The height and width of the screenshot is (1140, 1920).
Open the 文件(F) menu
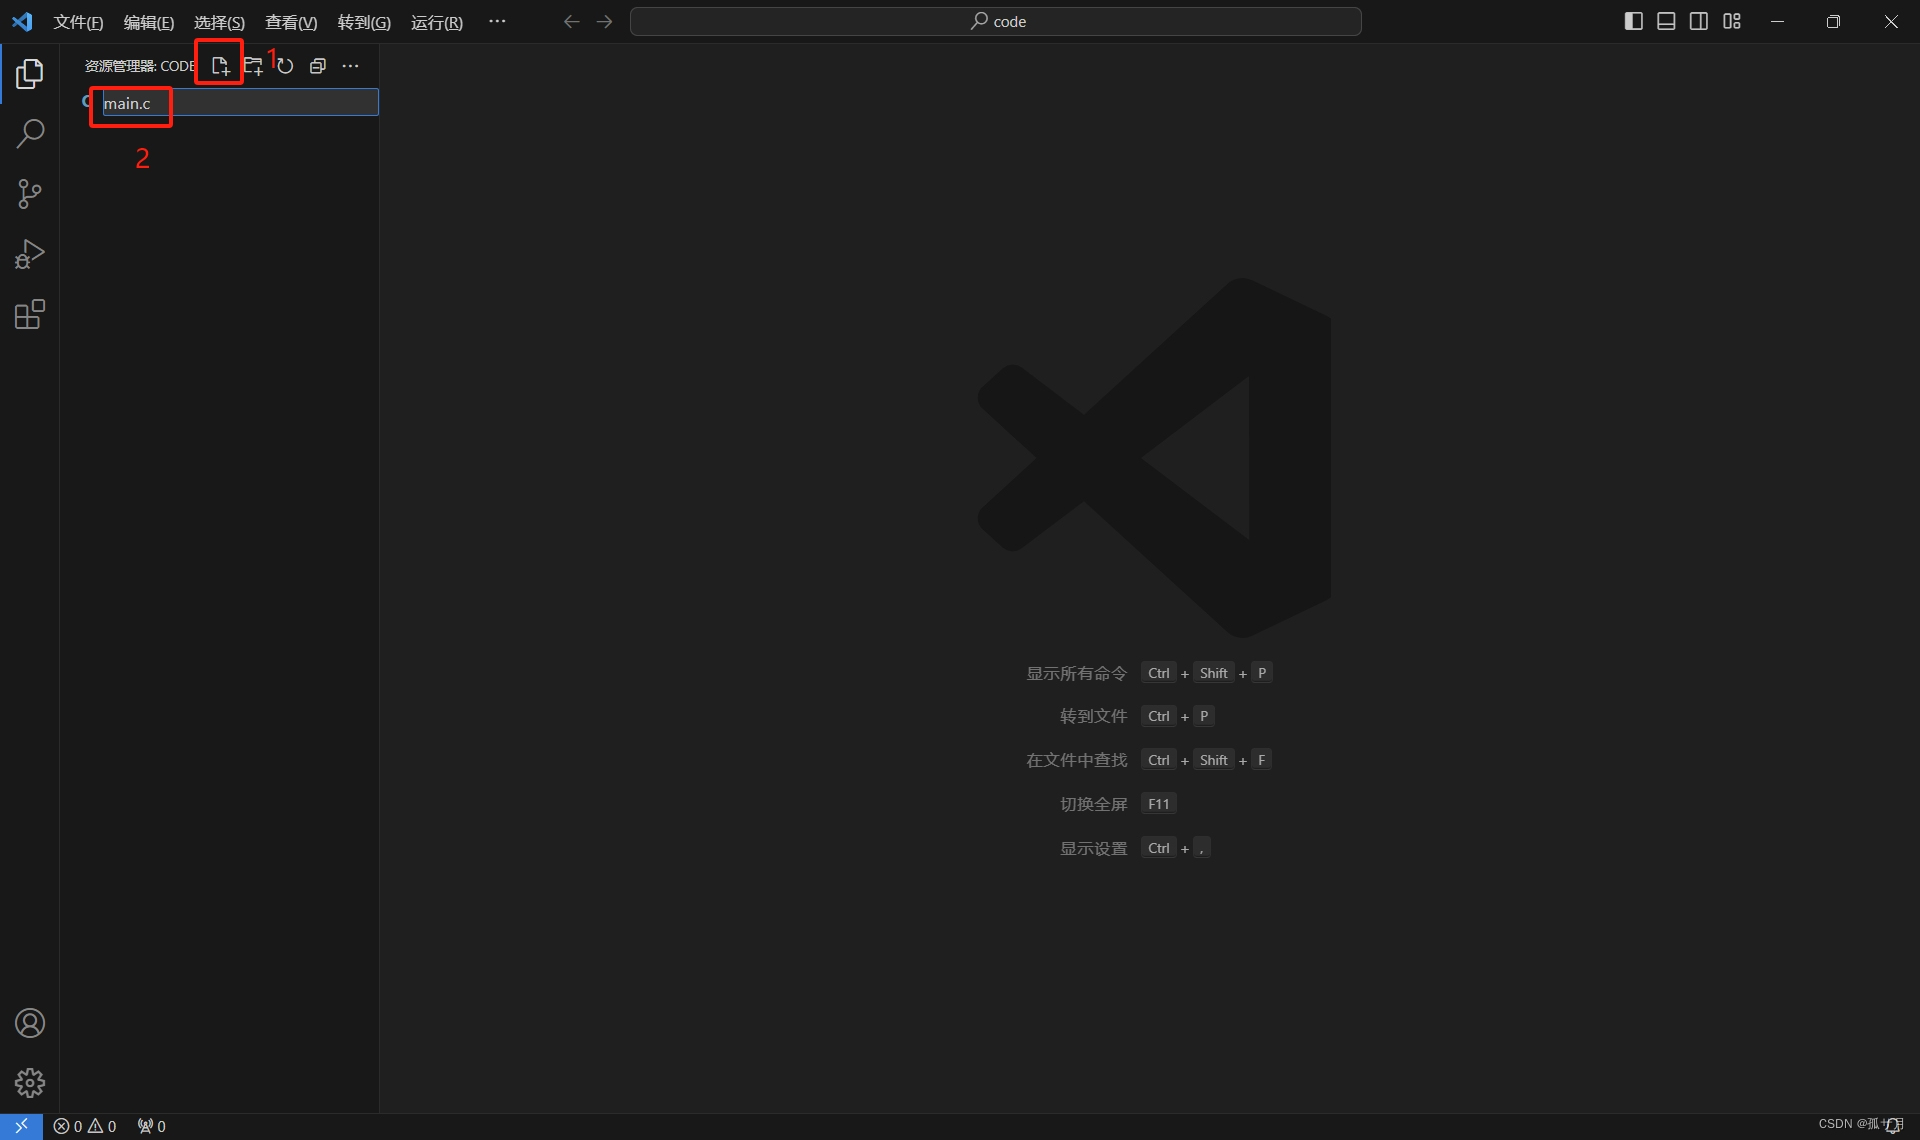click(x=78, y=22)
